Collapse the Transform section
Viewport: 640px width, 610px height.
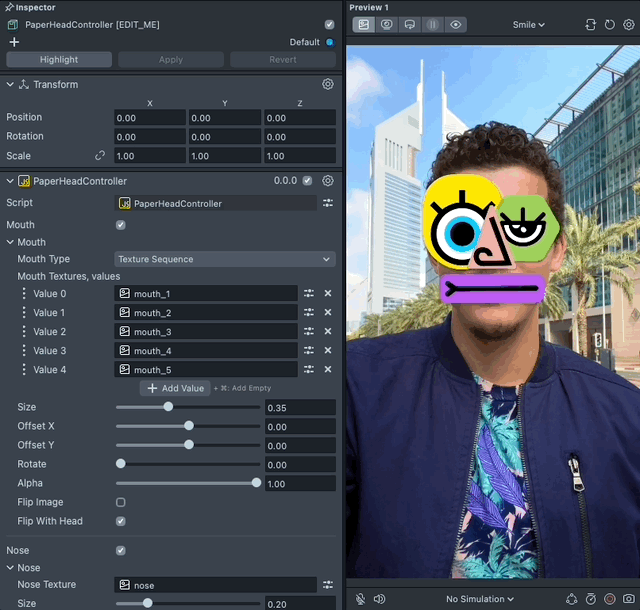11,85
